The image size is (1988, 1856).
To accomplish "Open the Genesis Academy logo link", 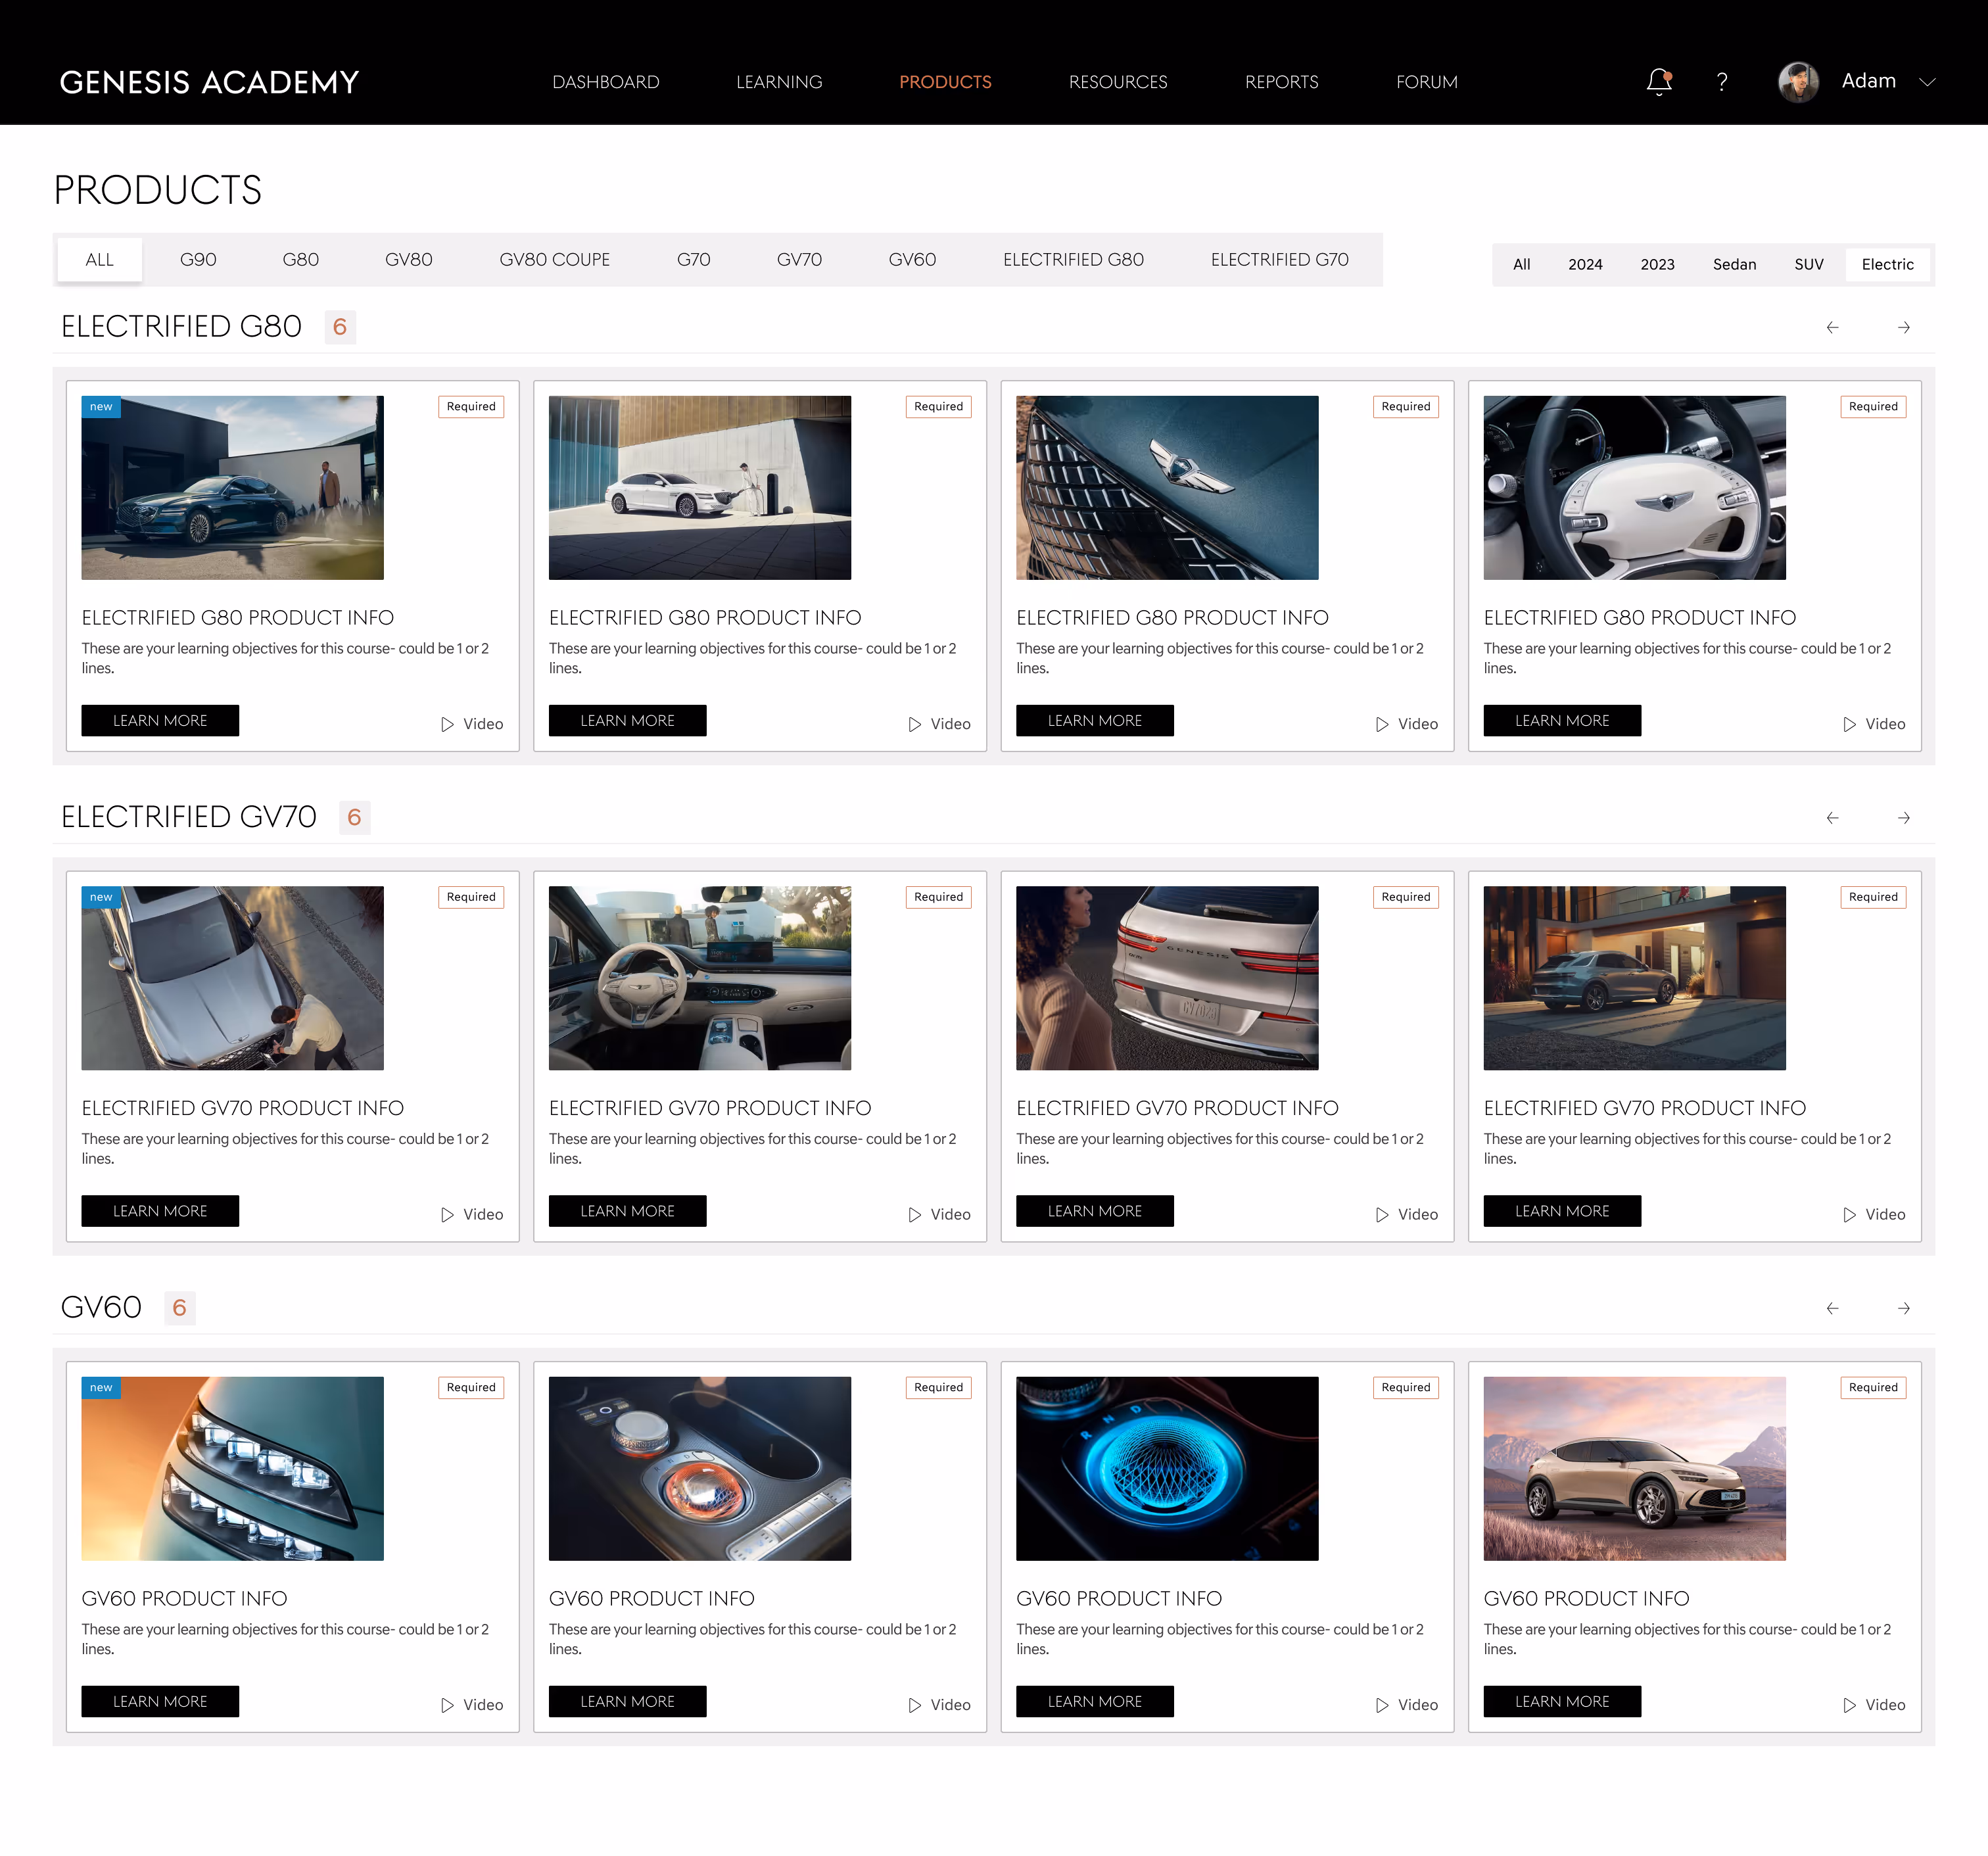I will click(x=209, y=82).
